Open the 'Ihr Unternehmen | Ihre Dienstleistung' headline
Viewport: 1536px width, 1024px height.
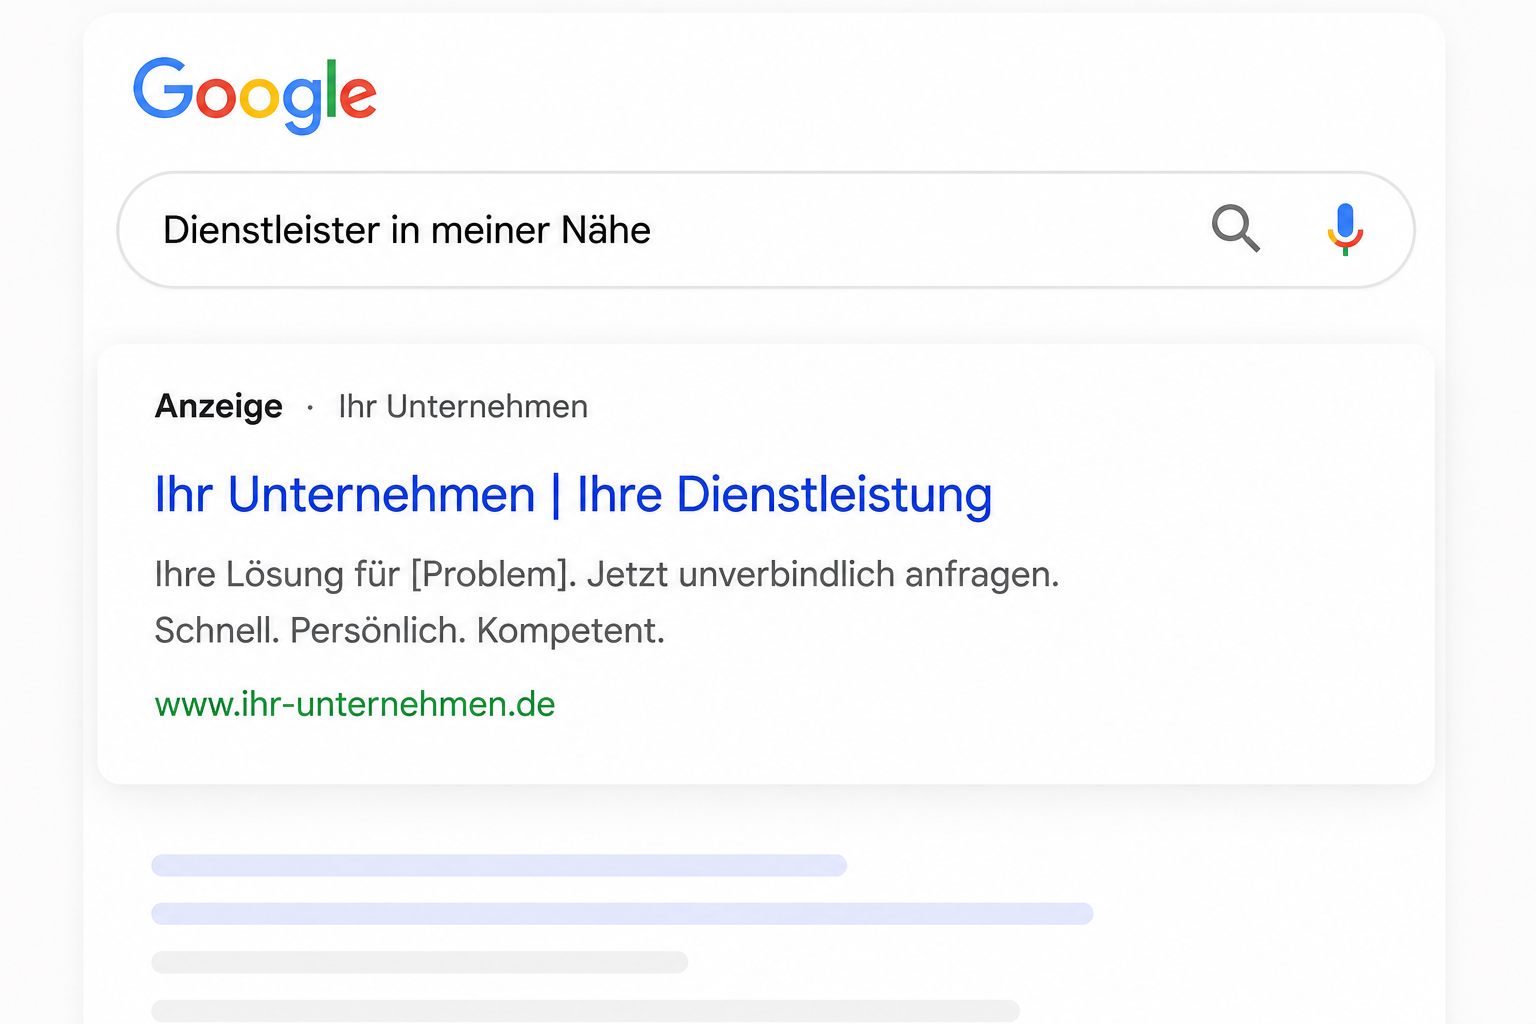573,495
